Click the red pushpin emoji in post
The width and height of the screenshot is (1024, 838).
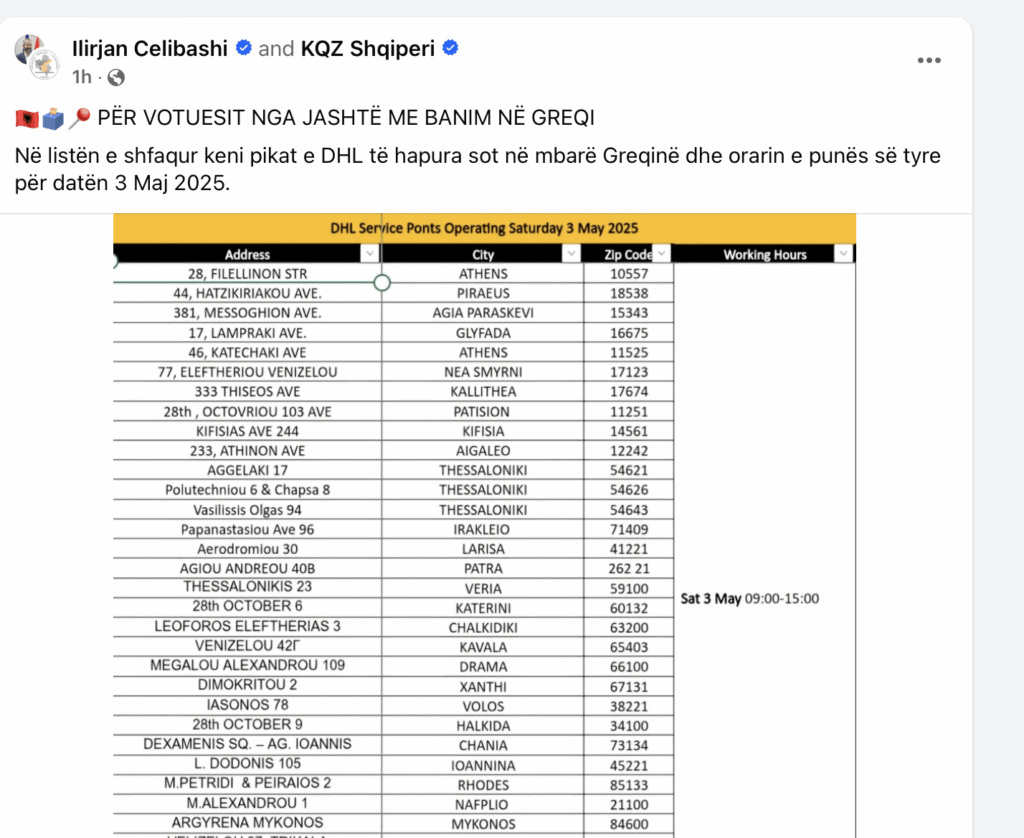point(80,118)
